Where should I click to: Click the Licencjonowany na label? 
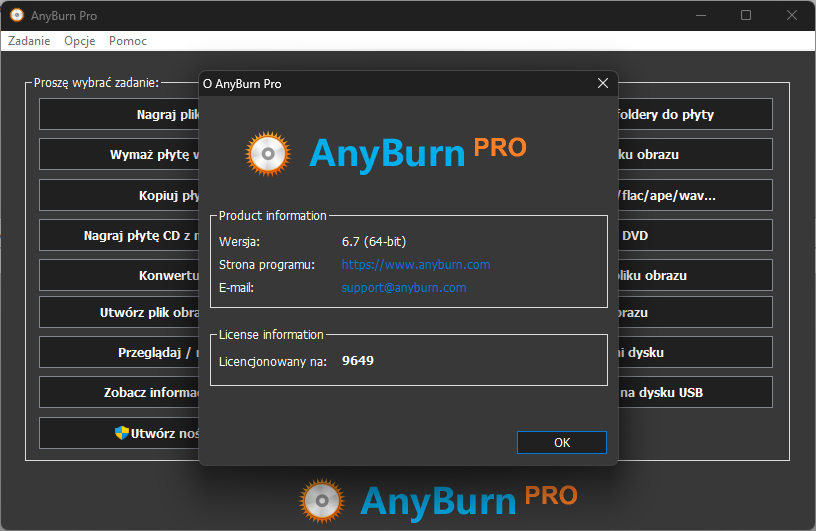pyautogui.click(x=273, y=361)
